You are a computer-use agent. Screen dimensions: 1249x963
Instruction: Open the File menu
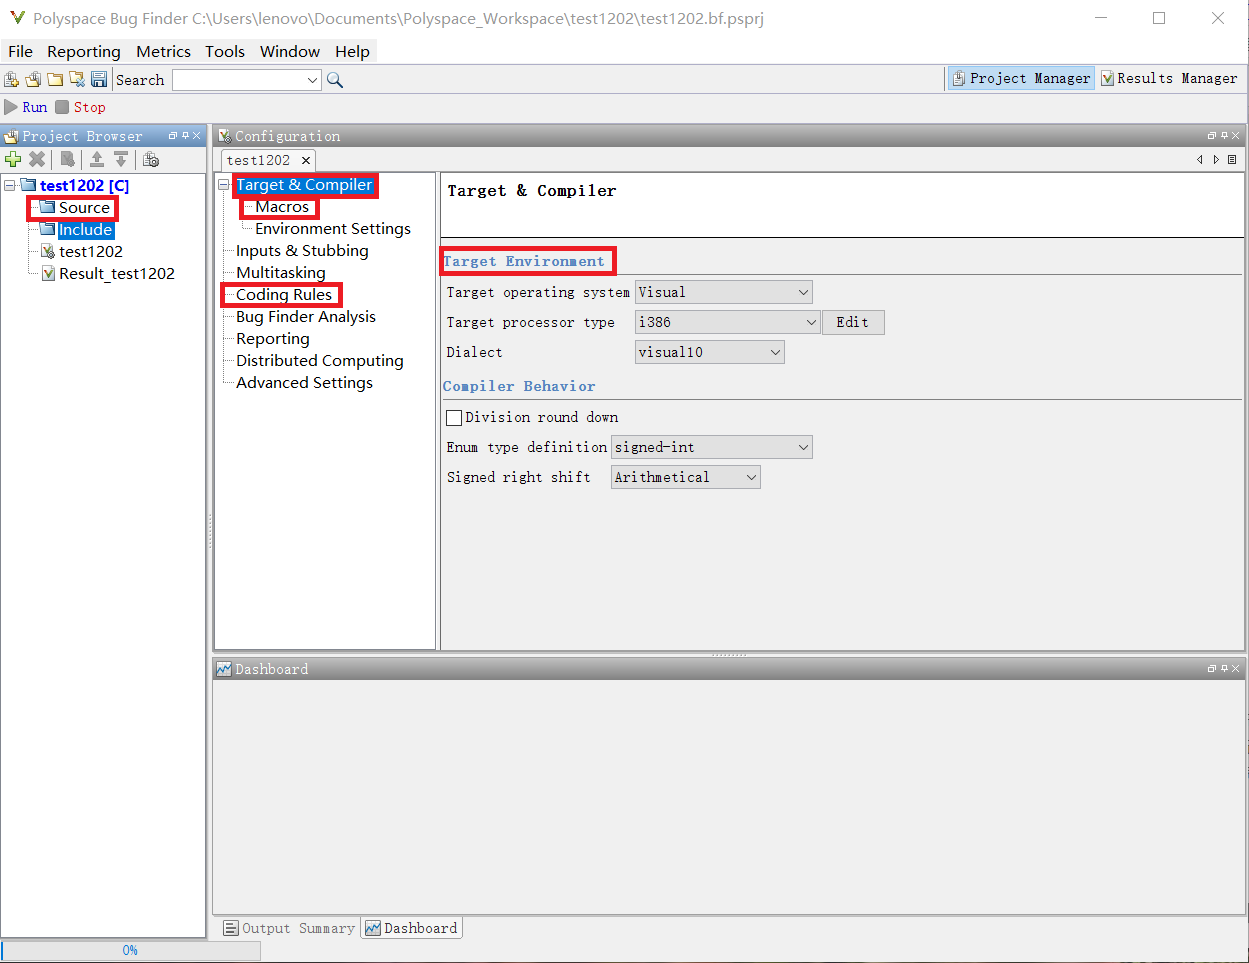pyautogui.click(x=20, y=52)
